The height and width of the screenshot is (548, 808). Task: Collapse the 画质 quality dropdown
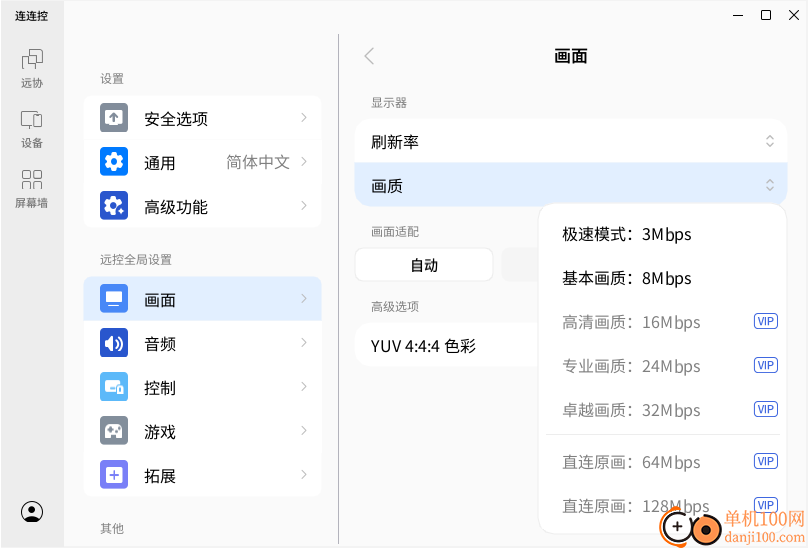(x=571, y=185)
